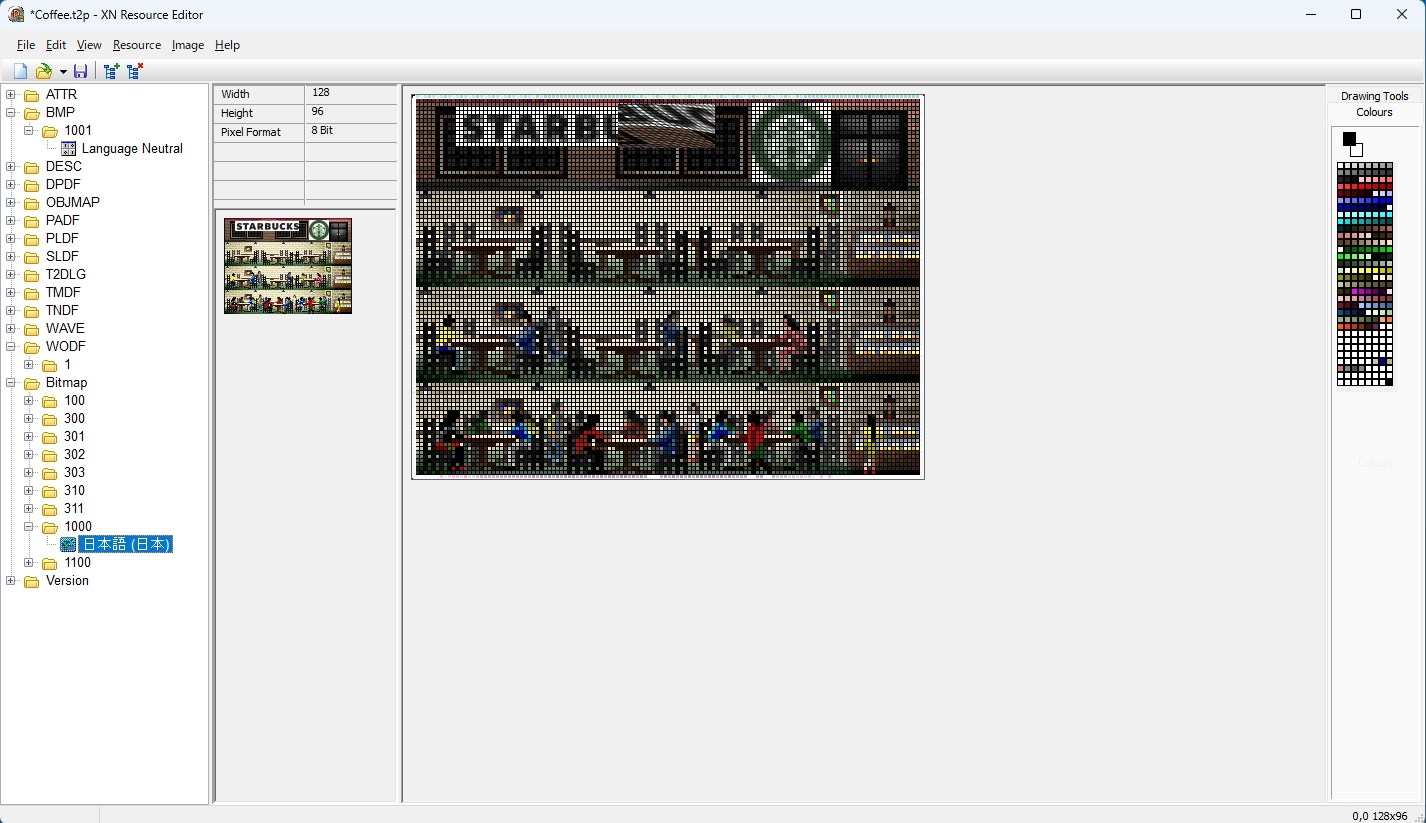
Task: Open the dropdown arrow beside Open icon
Action: [x=63, y=72]
